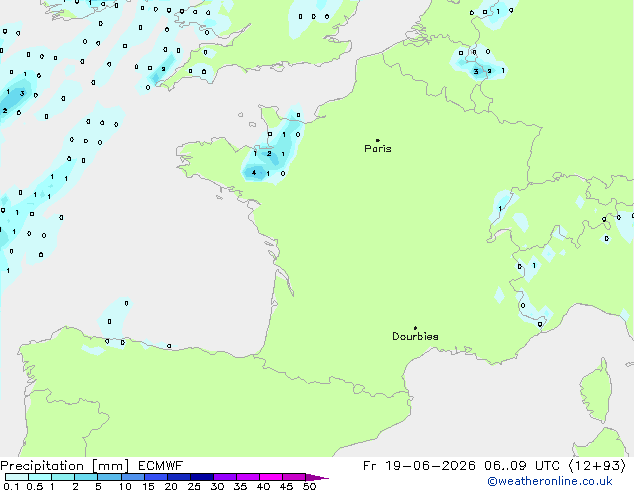This screenshot has height=490, width=634.
Task: Click the legend value '25'
Action: click(x=194, y=486)
